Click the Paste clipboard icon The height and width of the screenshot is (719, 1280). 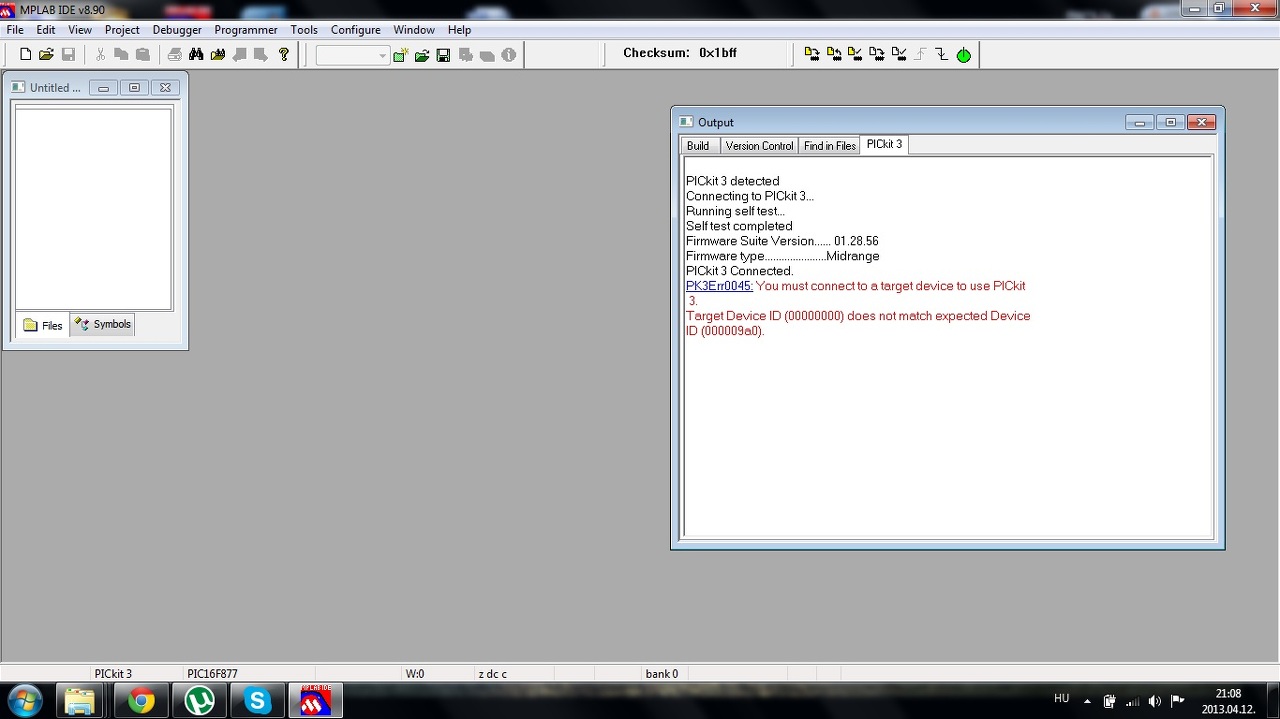143,55
